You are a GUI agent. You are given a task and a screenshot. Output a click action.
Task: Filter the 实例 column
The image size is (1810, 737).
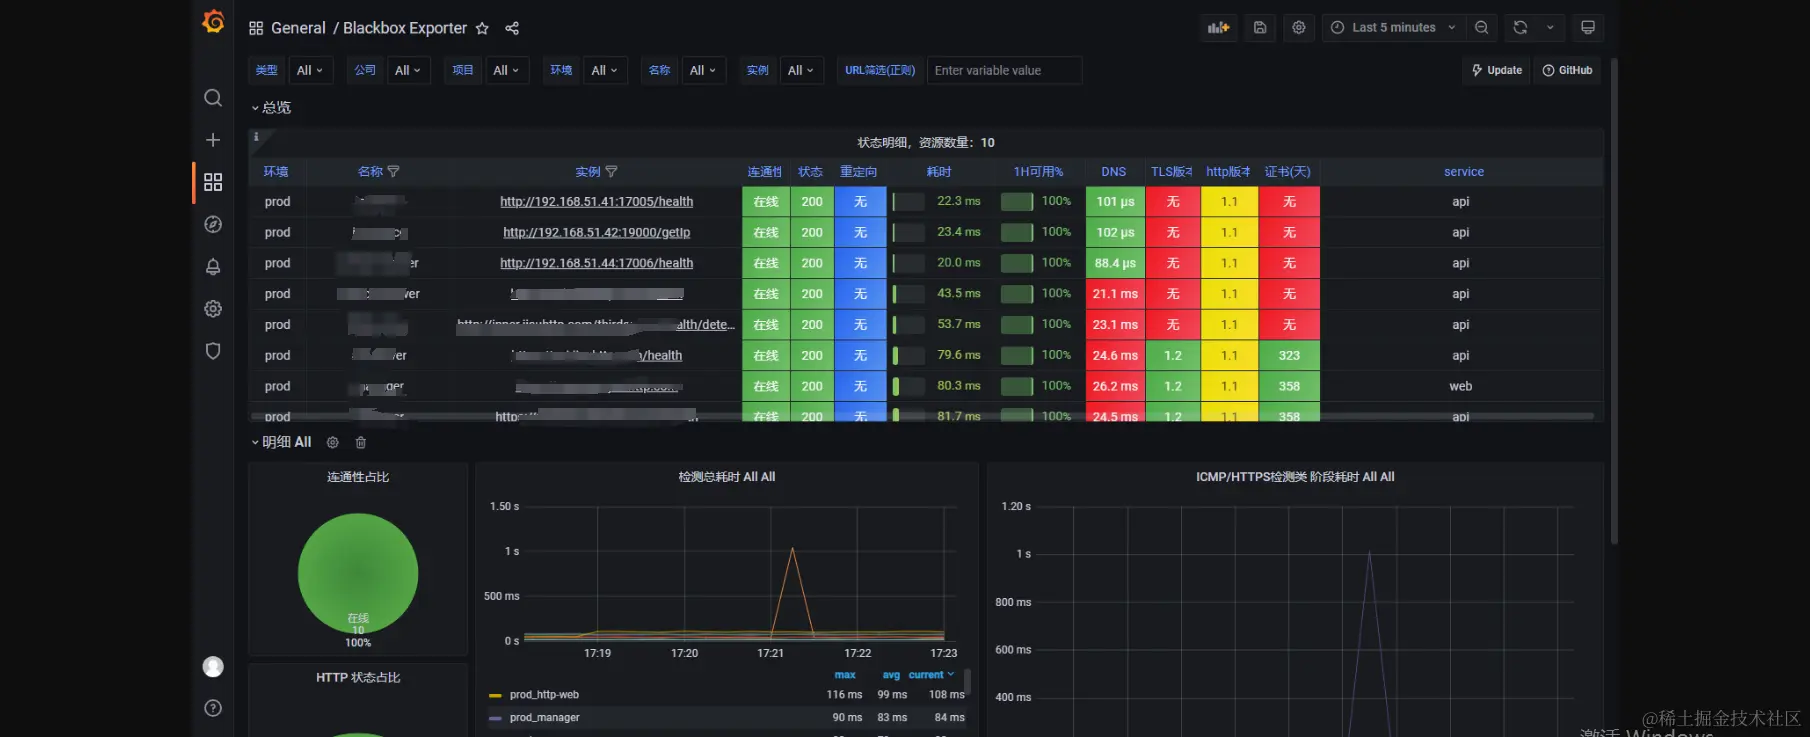[x=612, y=172]
